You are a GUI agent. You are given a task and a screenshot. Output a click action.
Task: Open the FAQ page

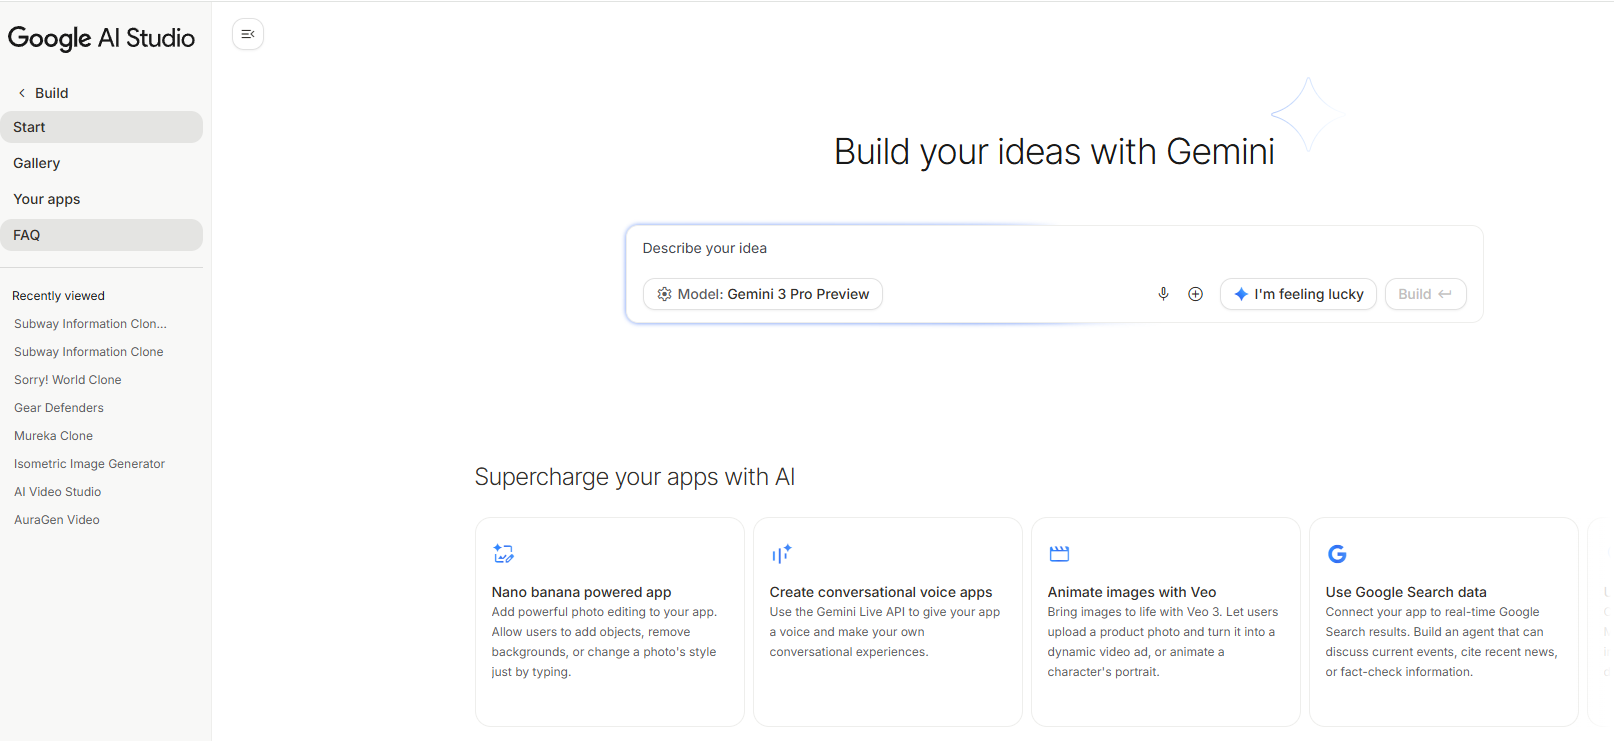26,234
